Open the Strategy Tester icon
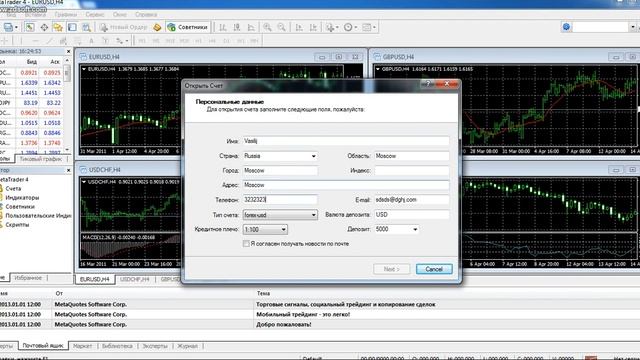This screenshot has width=640, height=360. pos(86,27)
